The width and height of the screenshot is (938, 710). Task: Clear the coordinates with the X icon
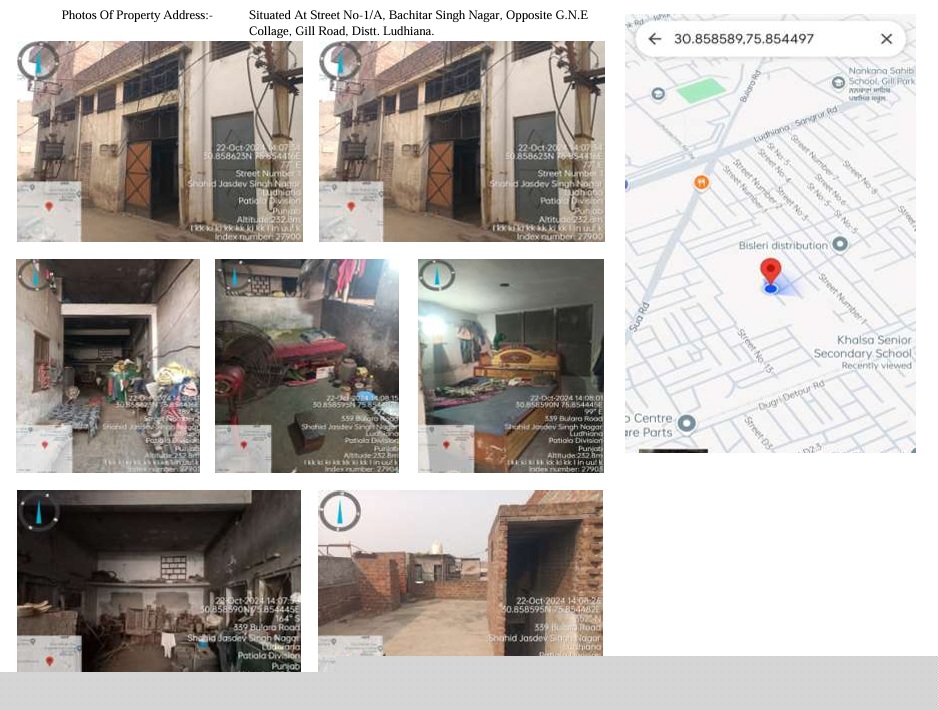tap(886, 39)
